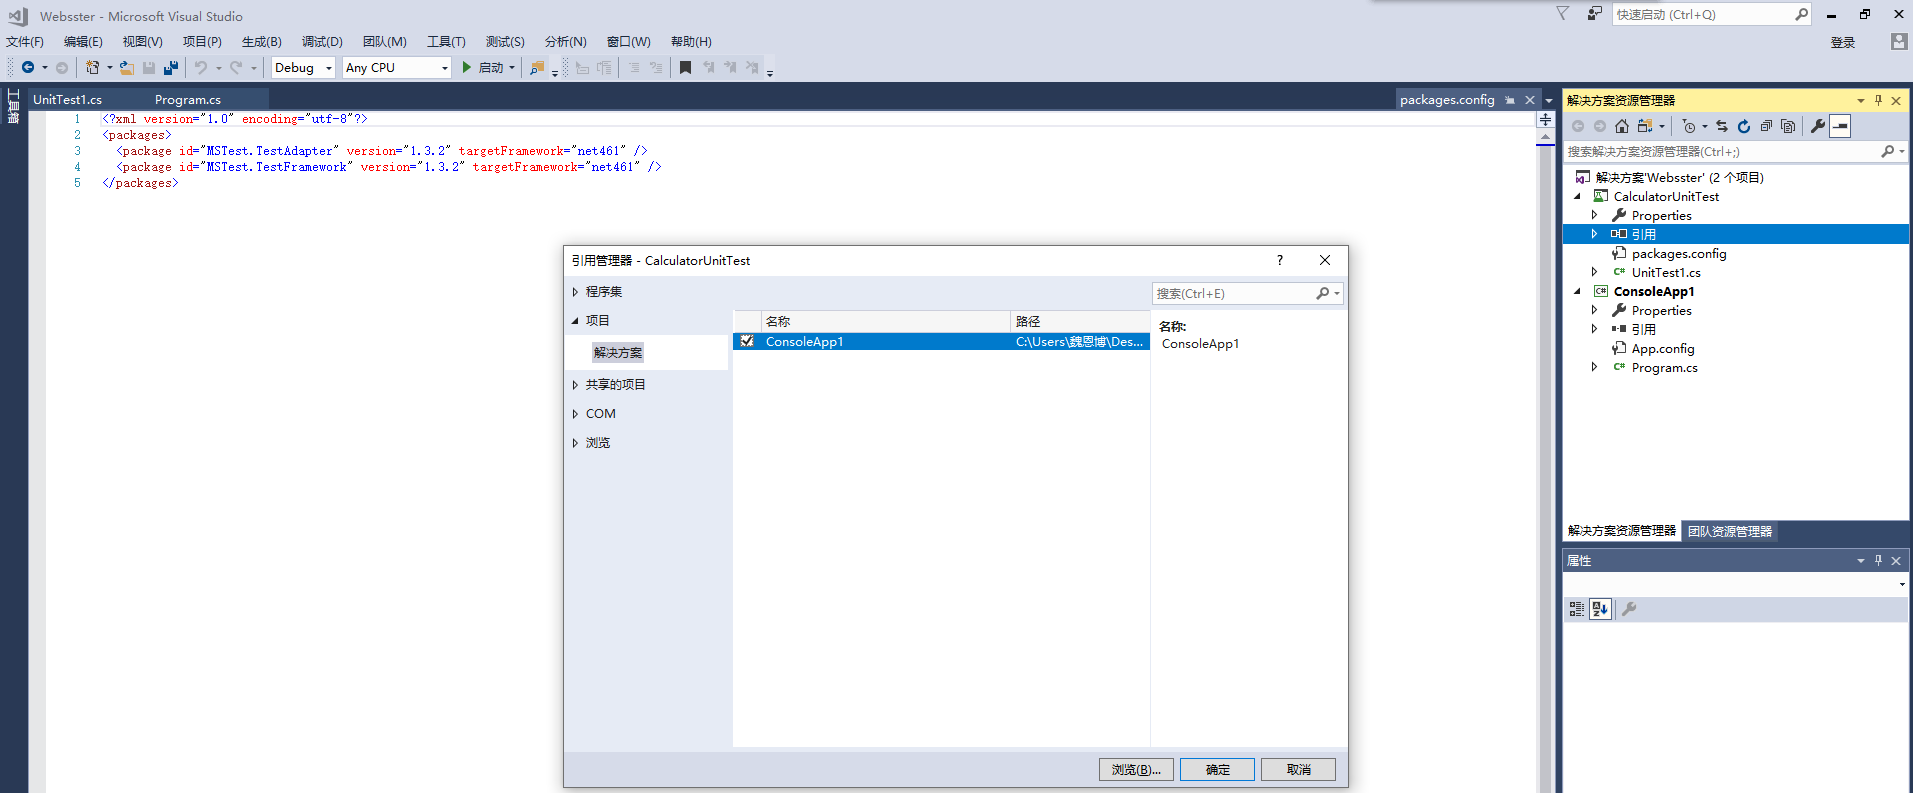Expand the 浏览 category in Reference Manager
This screenshot has height=793, width=1913.
tap(575, 443)
